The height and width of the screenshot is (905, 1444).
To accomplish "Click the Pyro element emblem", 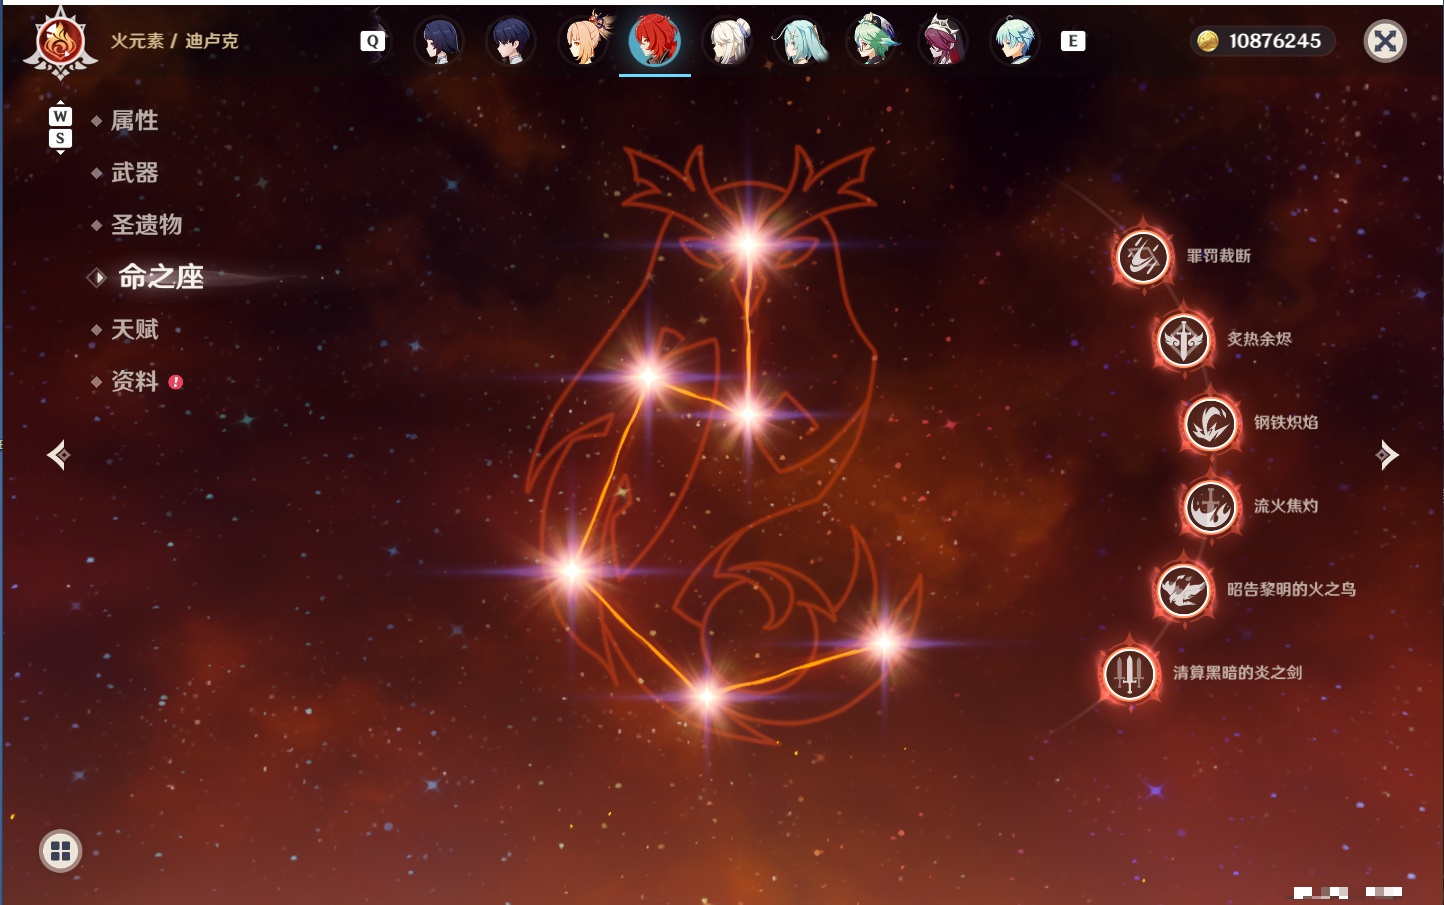I will click(60, 43).
